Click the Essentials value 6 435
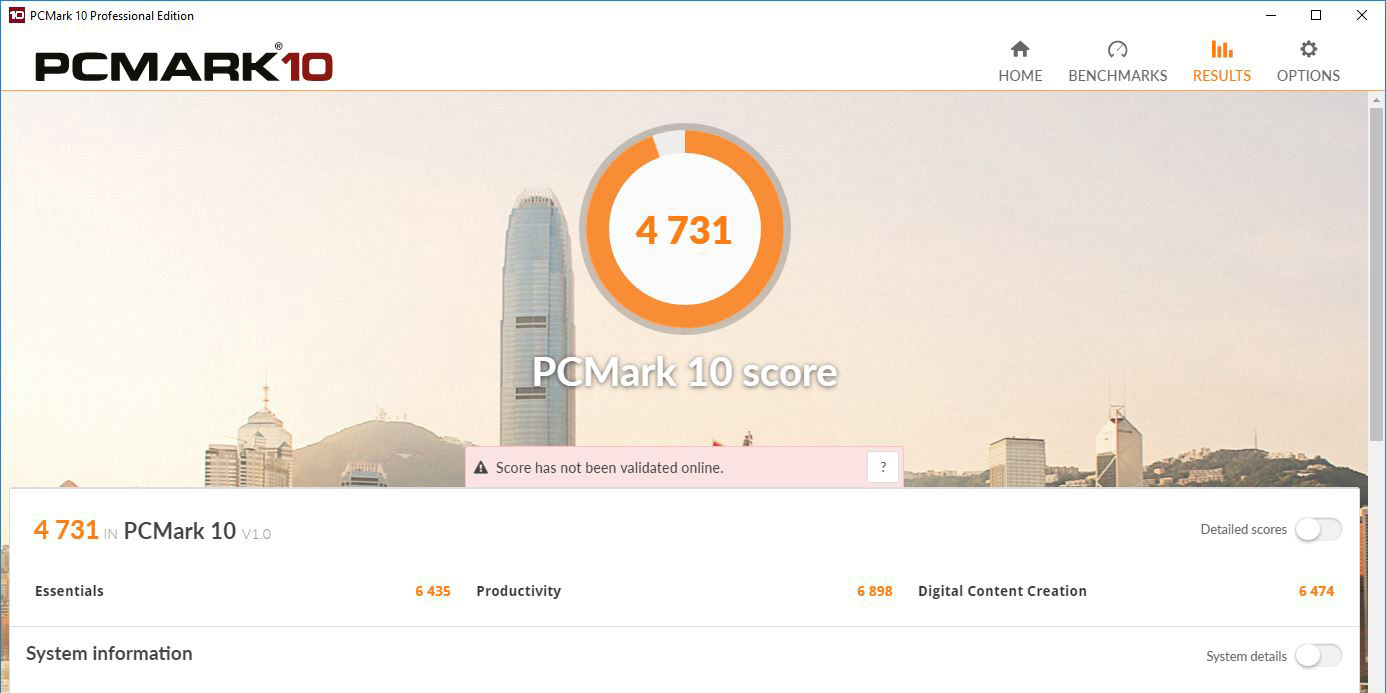Image resolution: width=1386 pixels, height=693 pixels. (x=433, y=591)
